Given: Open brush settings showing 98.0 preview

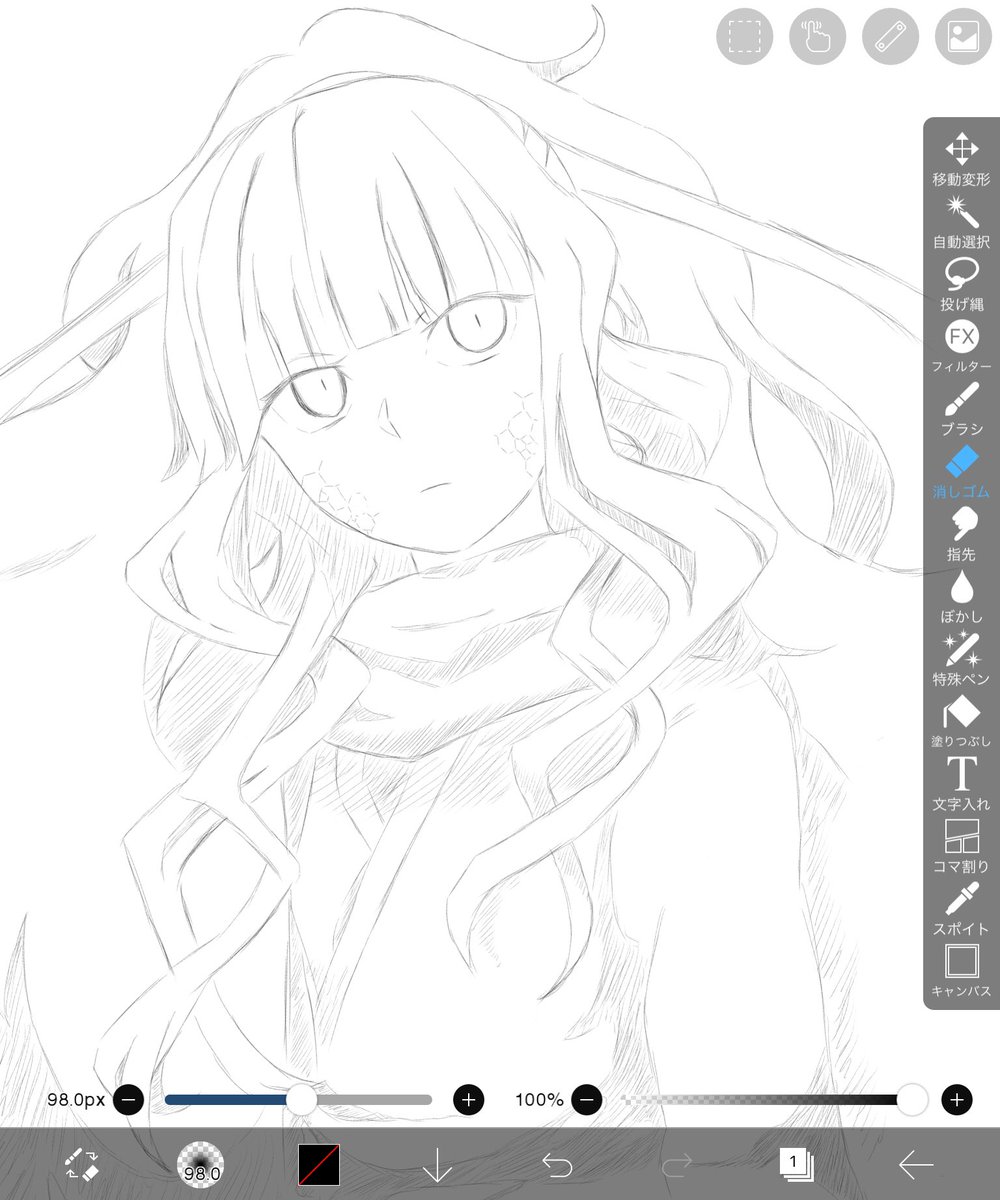Looking at the screenshot, I should (x=200, y=1165).
